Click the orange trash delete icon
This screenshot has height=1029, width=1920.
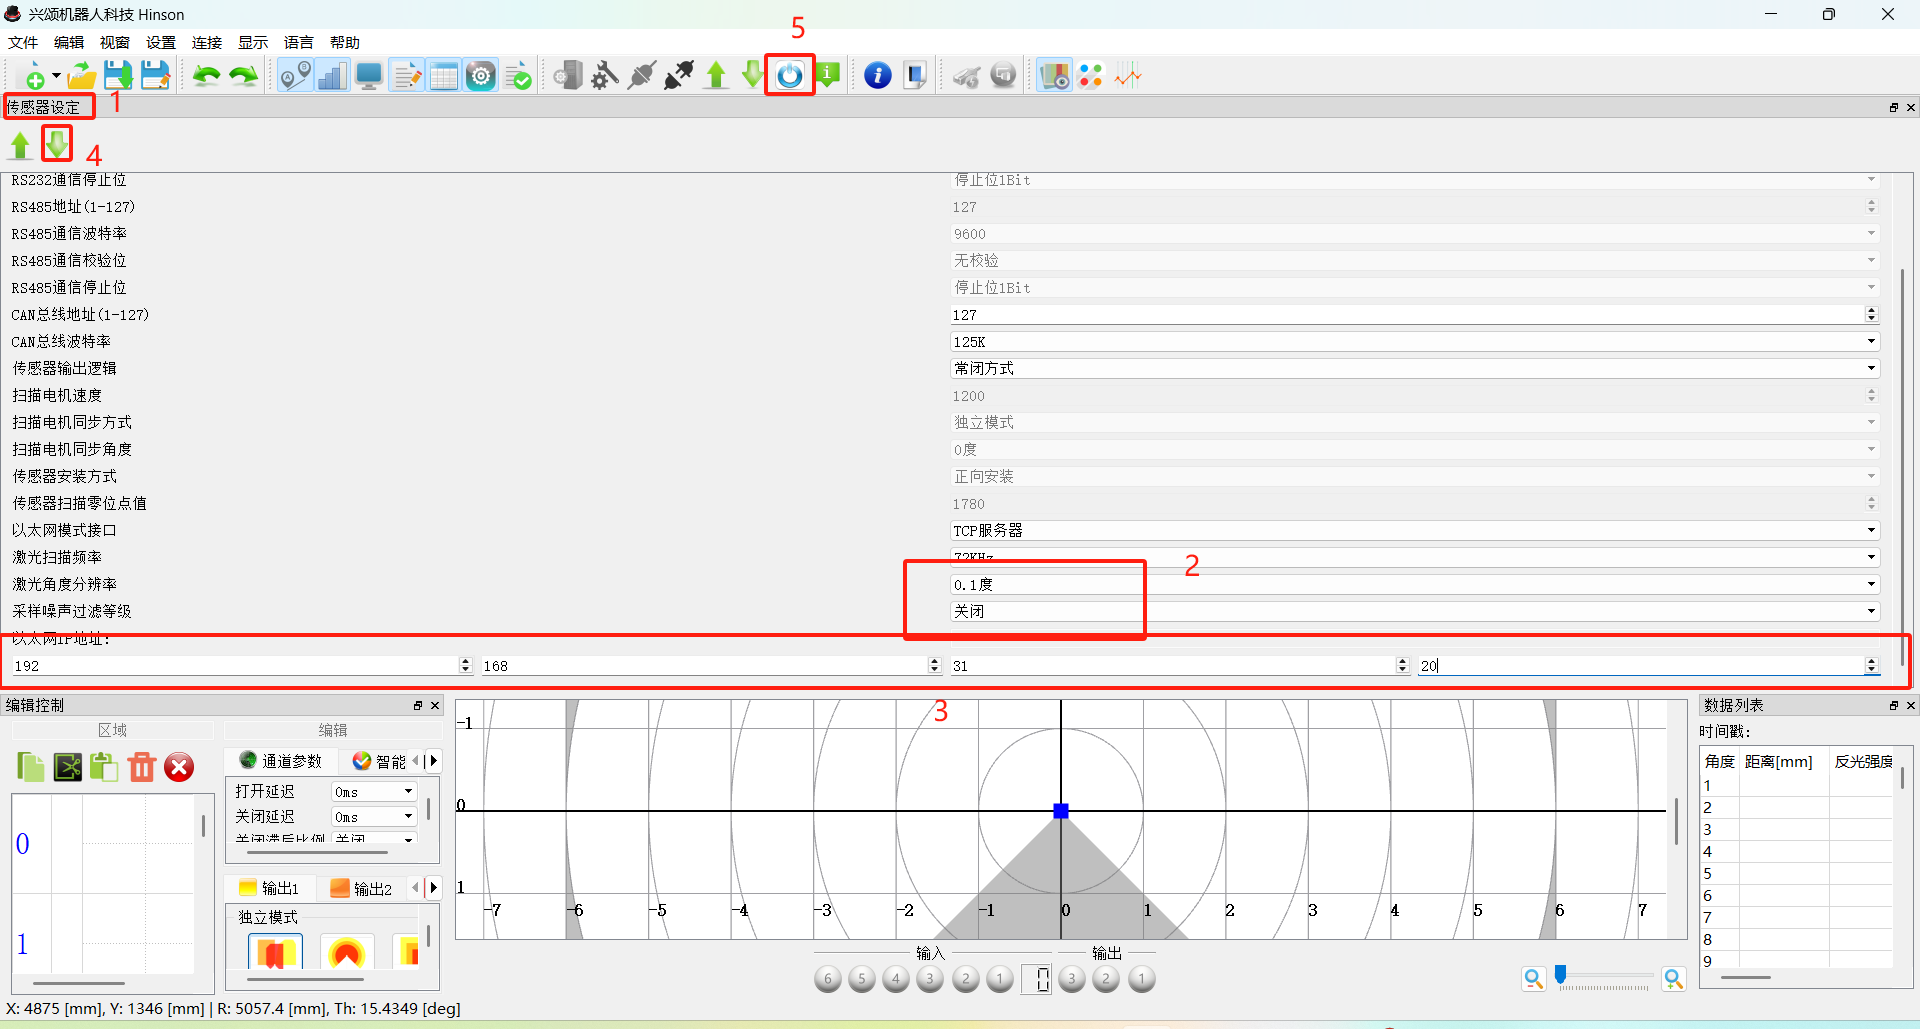(142, 767)
